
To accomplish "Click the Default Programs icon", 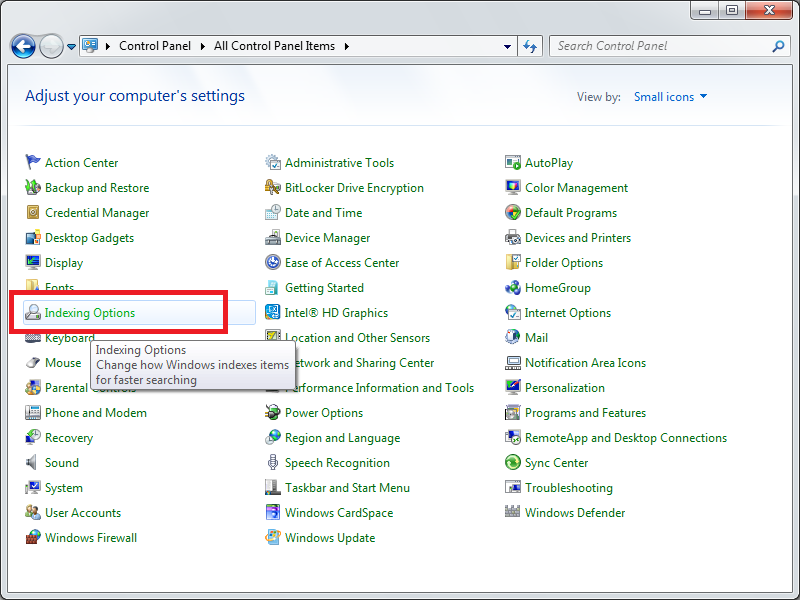I will click(x=513, y=212).
